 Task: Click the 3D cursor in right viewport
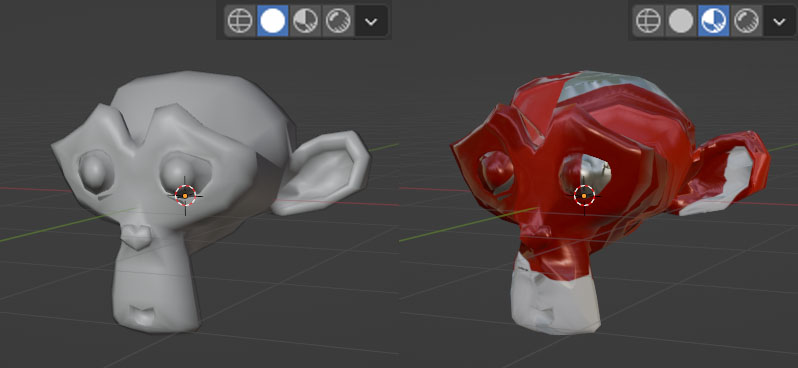point(584,195)
